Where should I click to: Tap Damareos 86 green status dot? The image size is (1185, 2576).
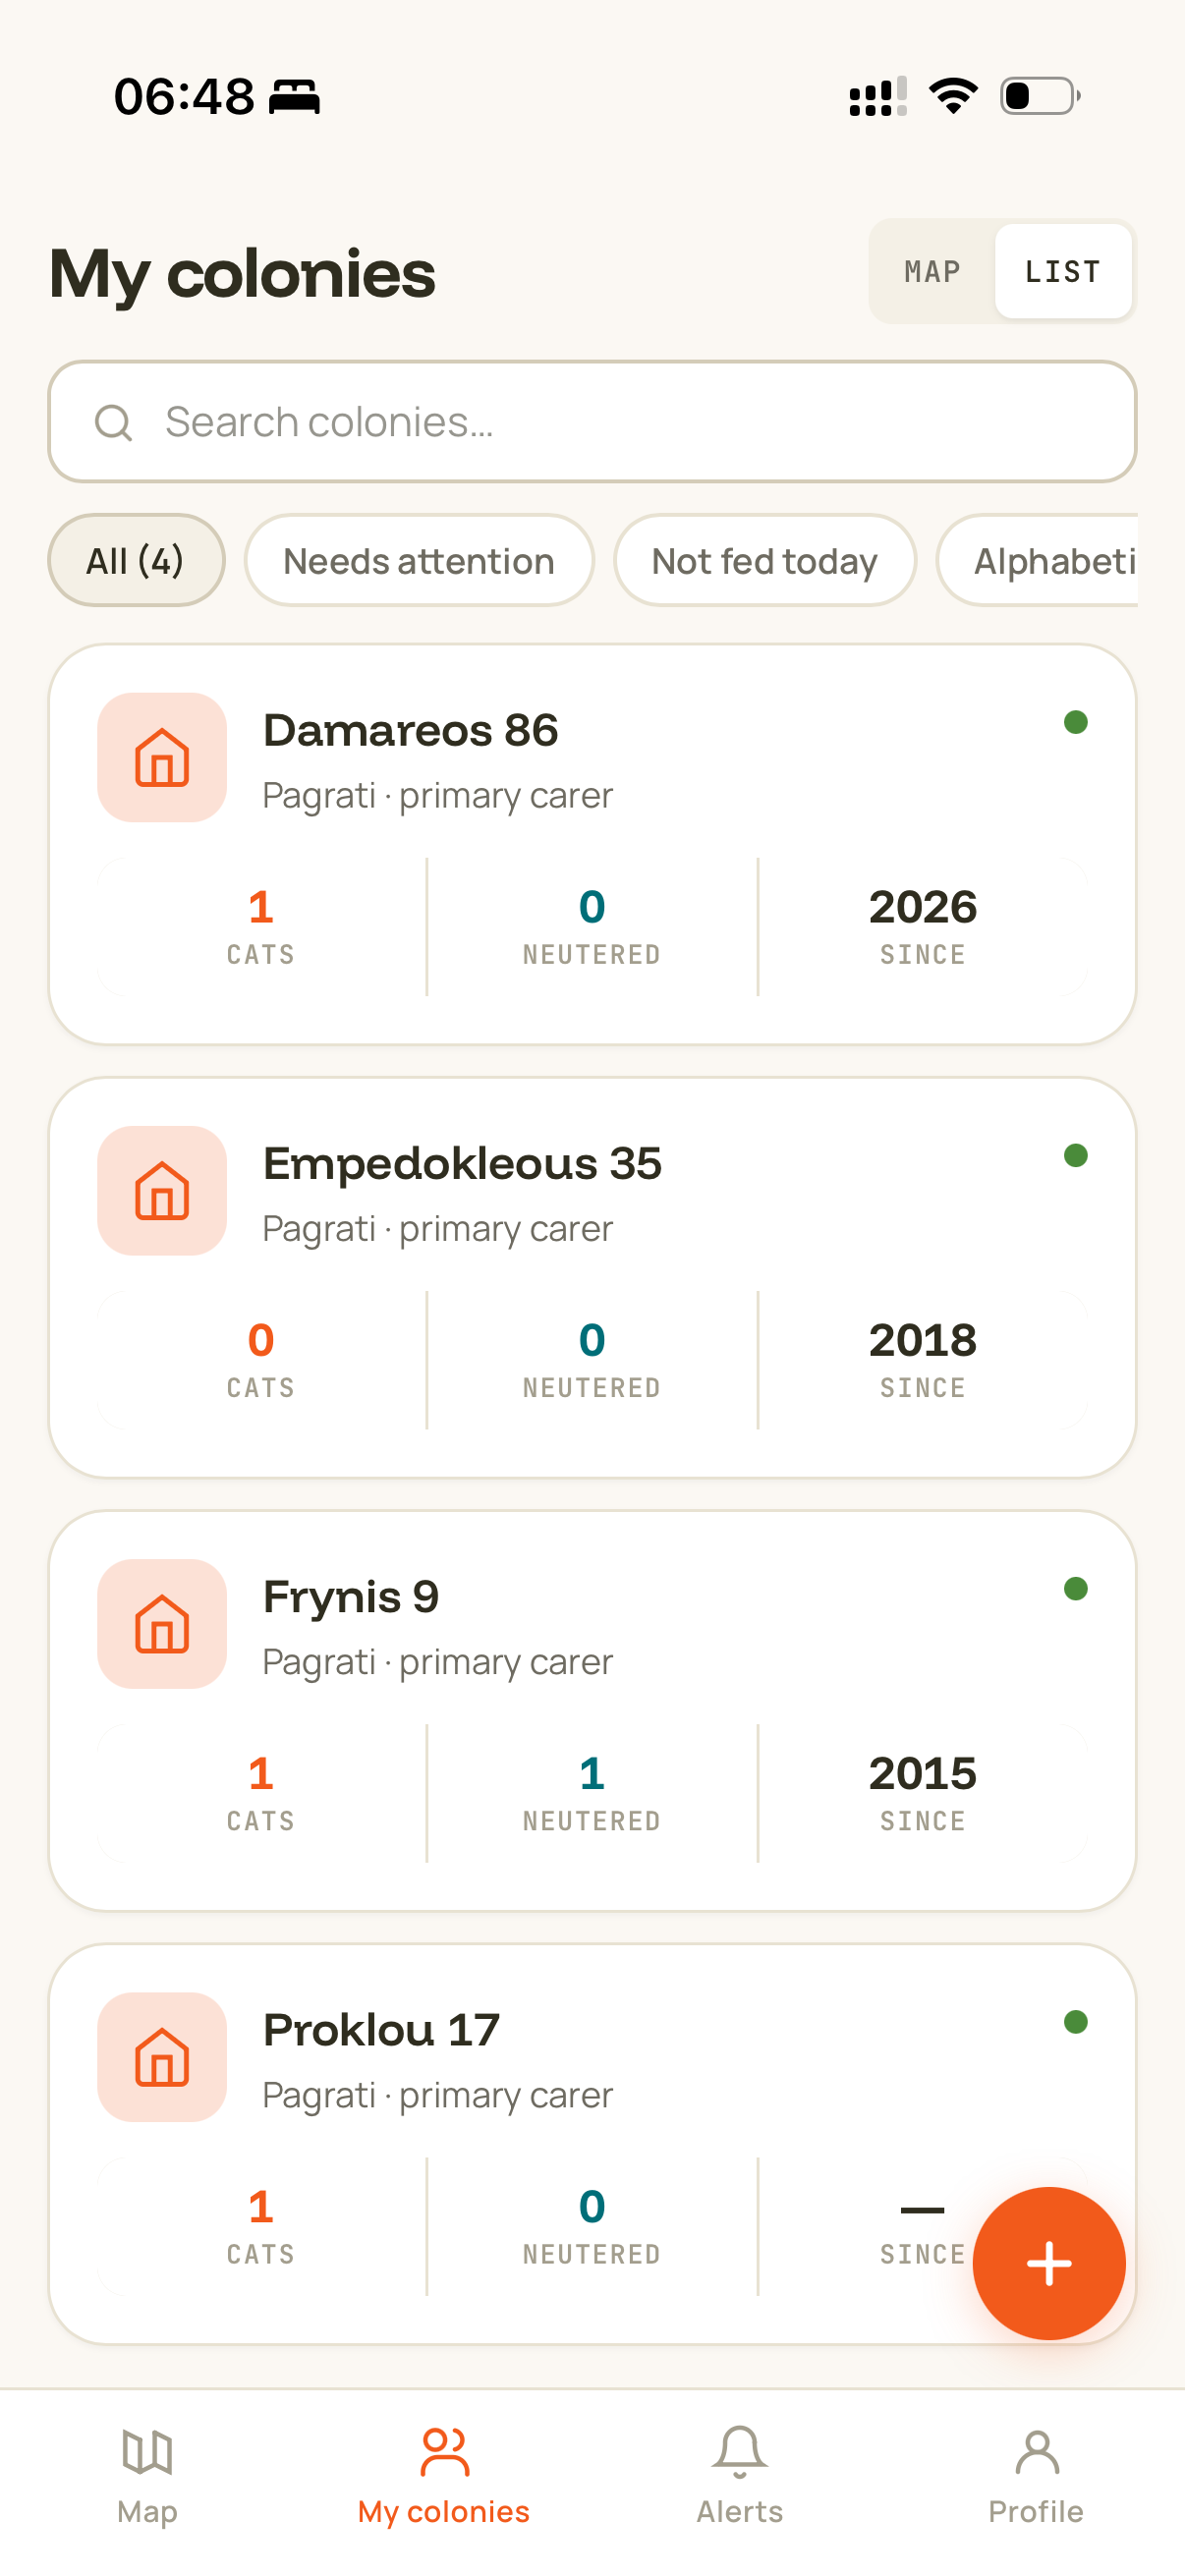click(x=1076, y=722)
